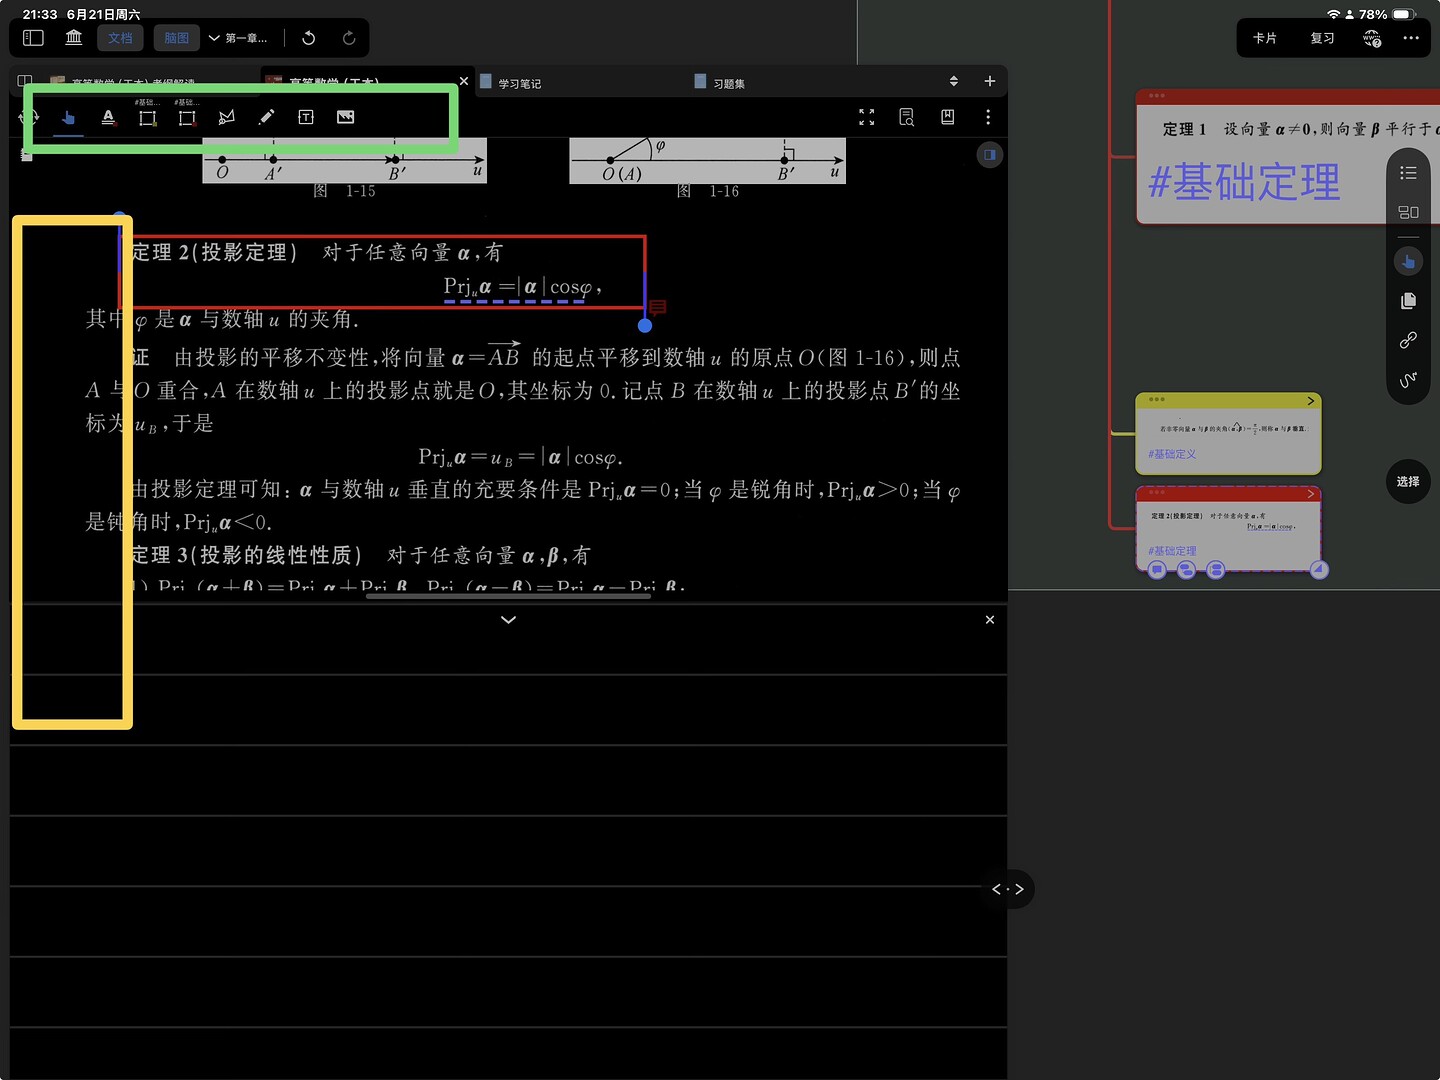Click the link cards icon

[1408, 341]
